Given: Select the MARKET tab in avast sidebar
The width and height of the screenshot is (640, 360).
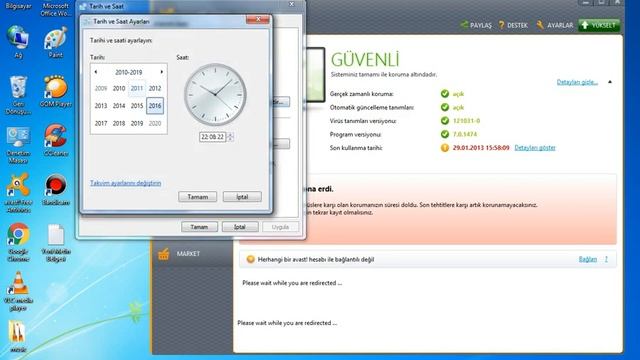Looking at the screenshot, I should [192, 254].
